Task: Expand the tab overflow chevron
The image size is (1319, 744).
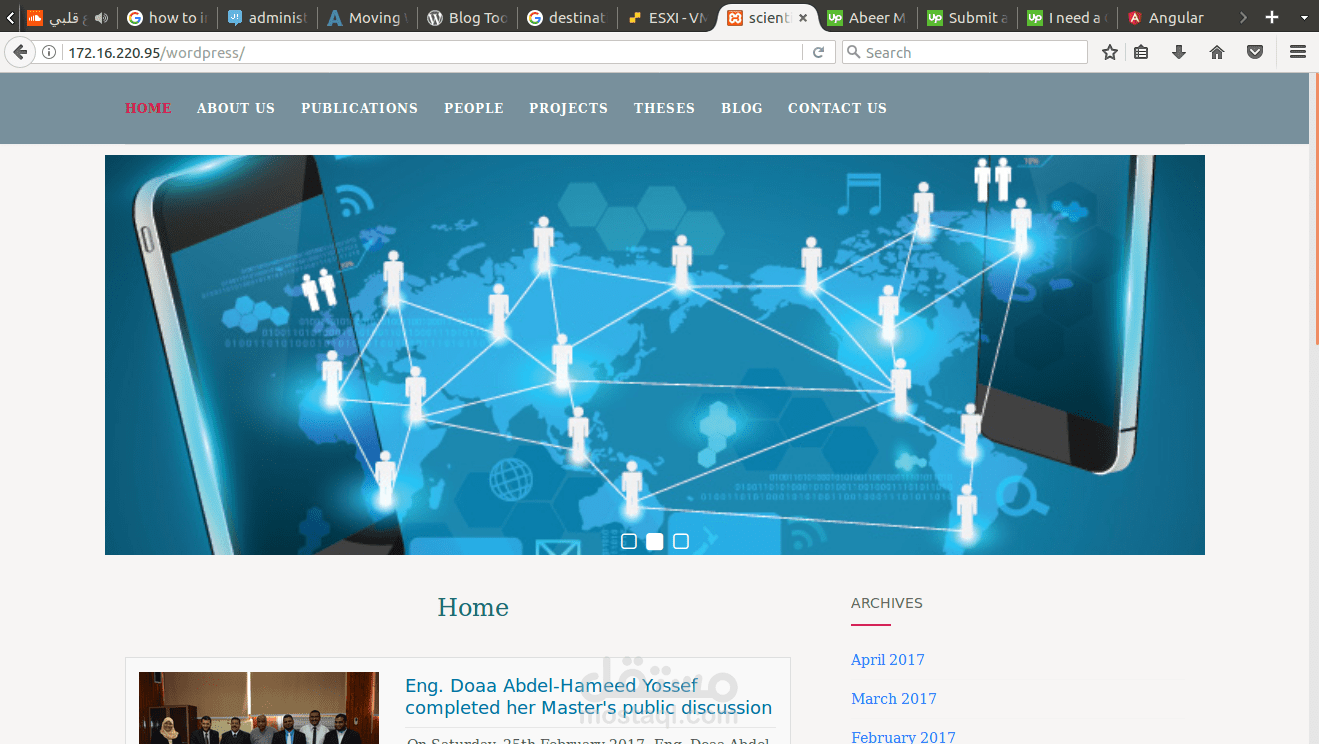Action: tap(1243, 17)
